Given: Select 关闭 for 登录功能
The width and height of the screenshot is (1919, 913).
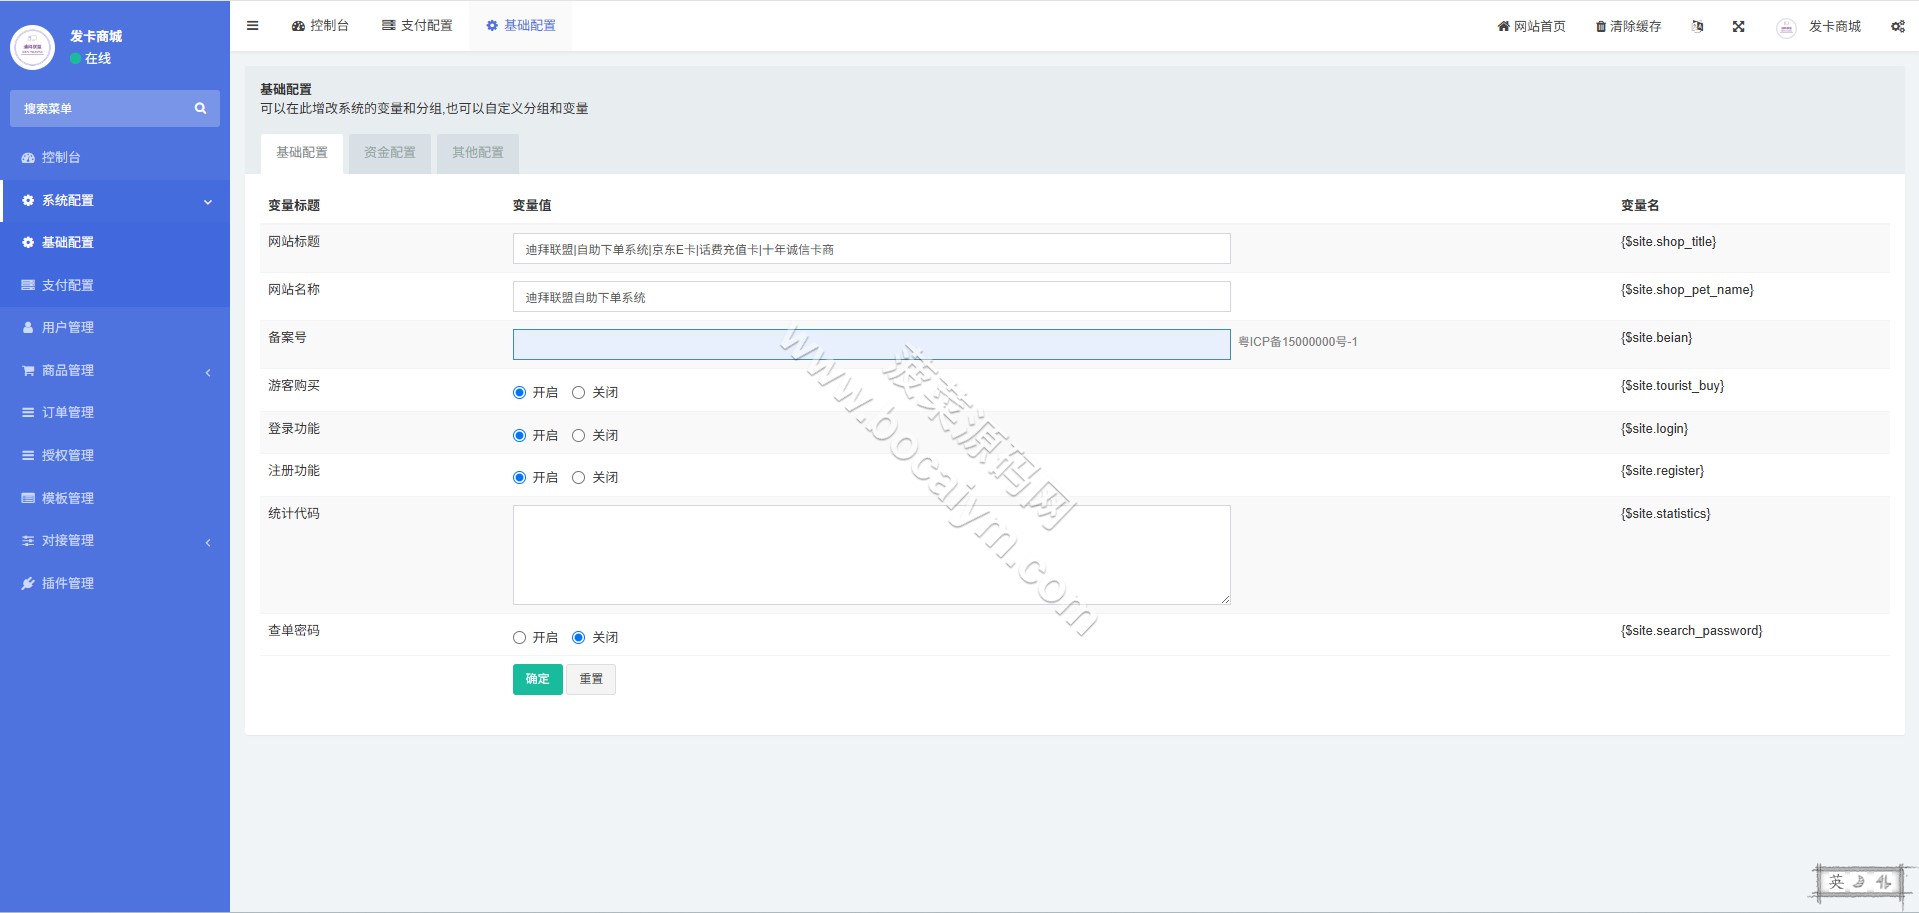Looking at the screenshot, I should pyautogui.click(x=578, y=436).
